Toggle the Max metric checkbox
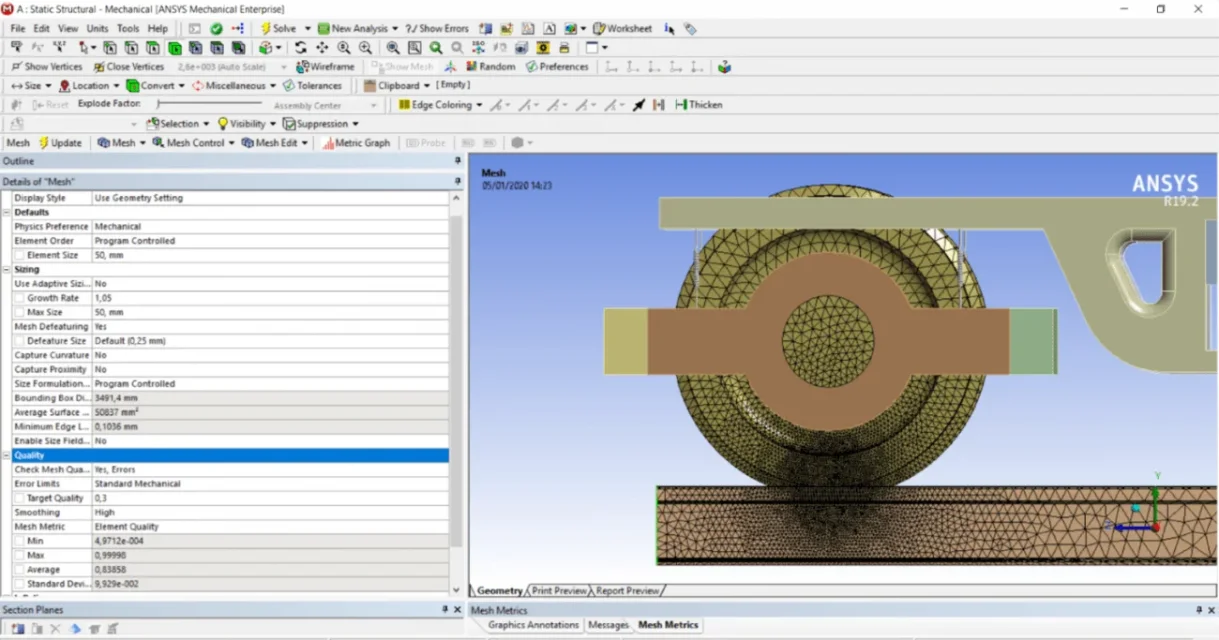1219x640 pixels. click(x=20, y=555)
